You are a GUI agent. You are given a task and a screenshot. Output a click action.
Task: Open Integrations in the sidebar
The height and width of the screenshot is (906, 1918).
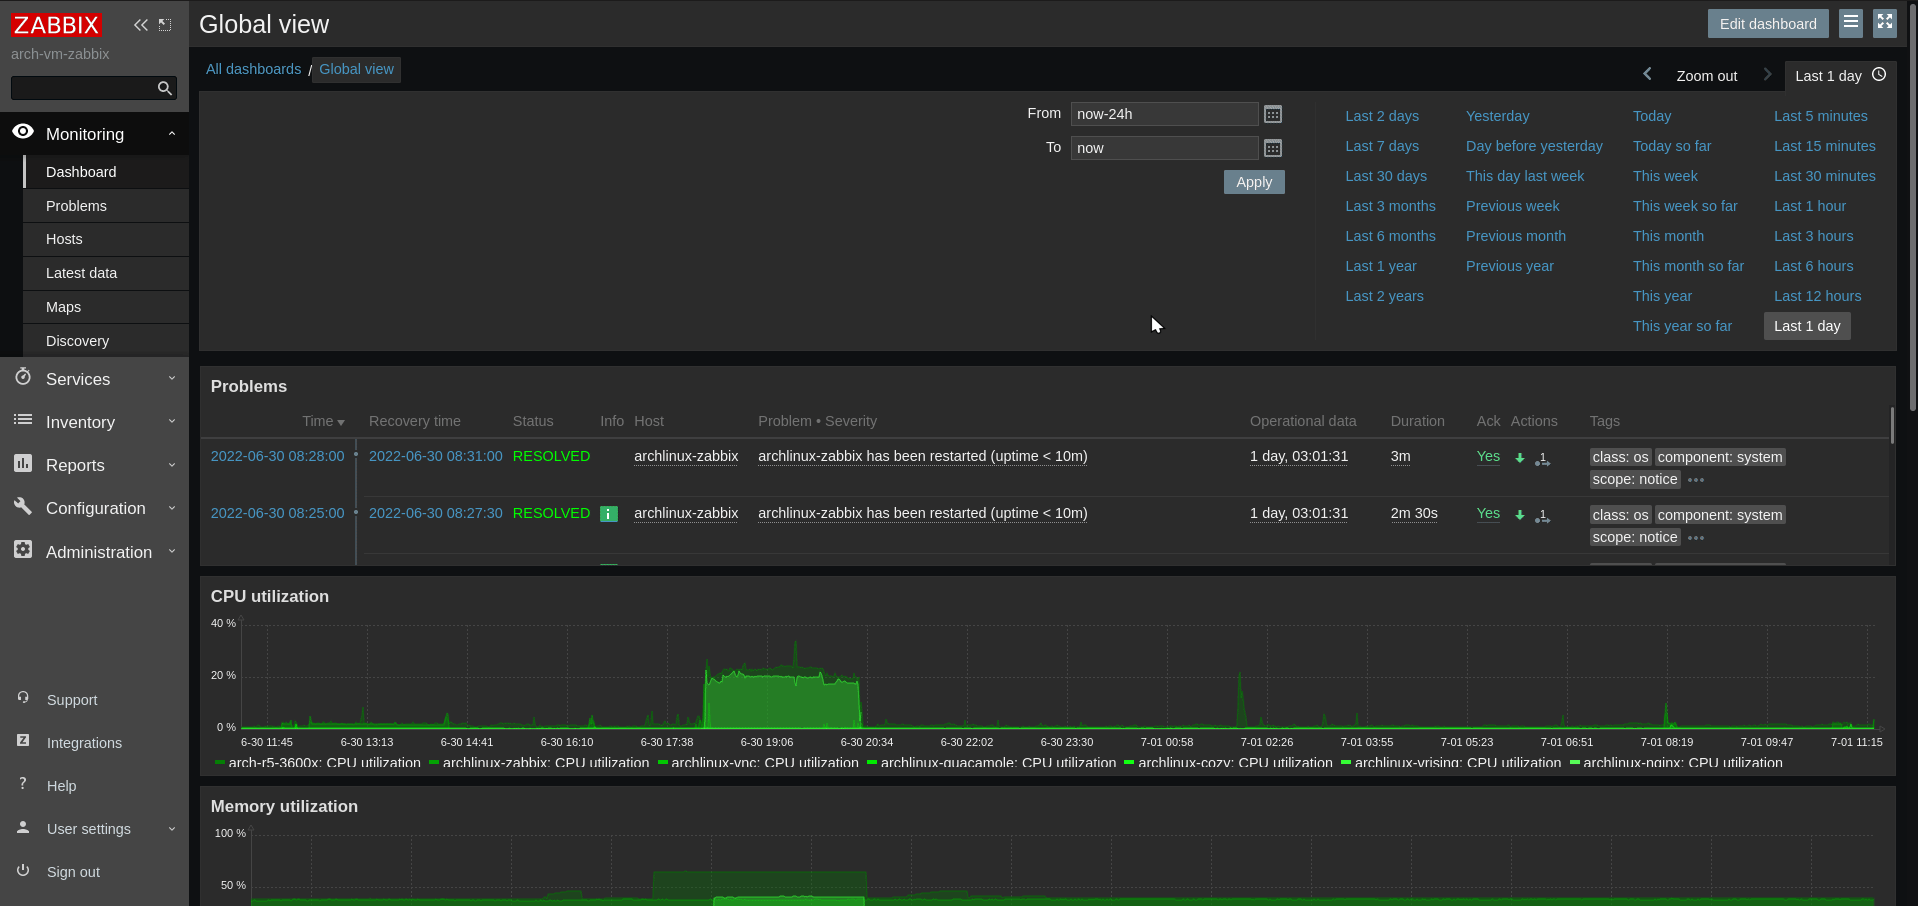84,743
